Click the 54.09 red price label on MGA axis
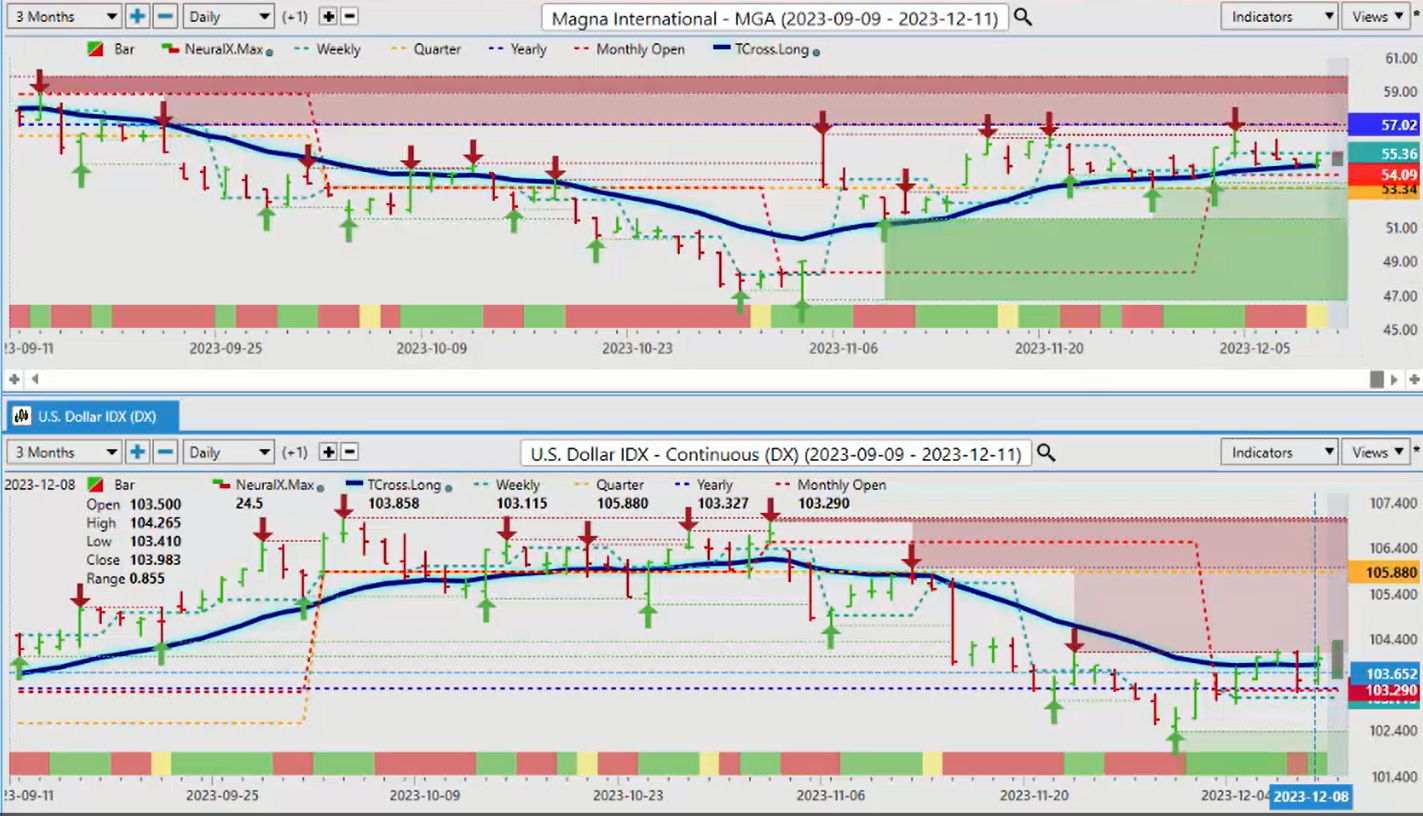This screenshot has height=816, width=1423. pos(1384,174)
